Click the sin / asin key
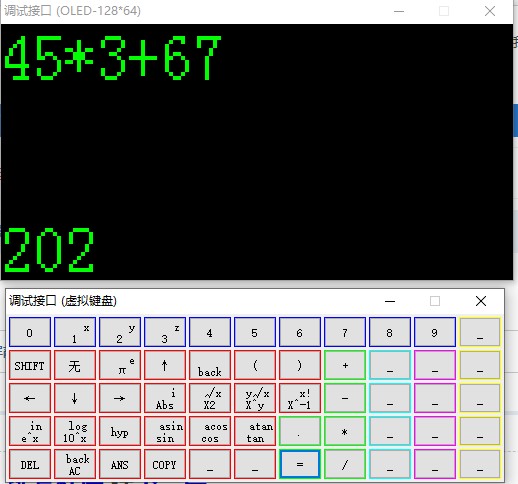This screenshot has width=518, height=484. click(x=165, y=431)
